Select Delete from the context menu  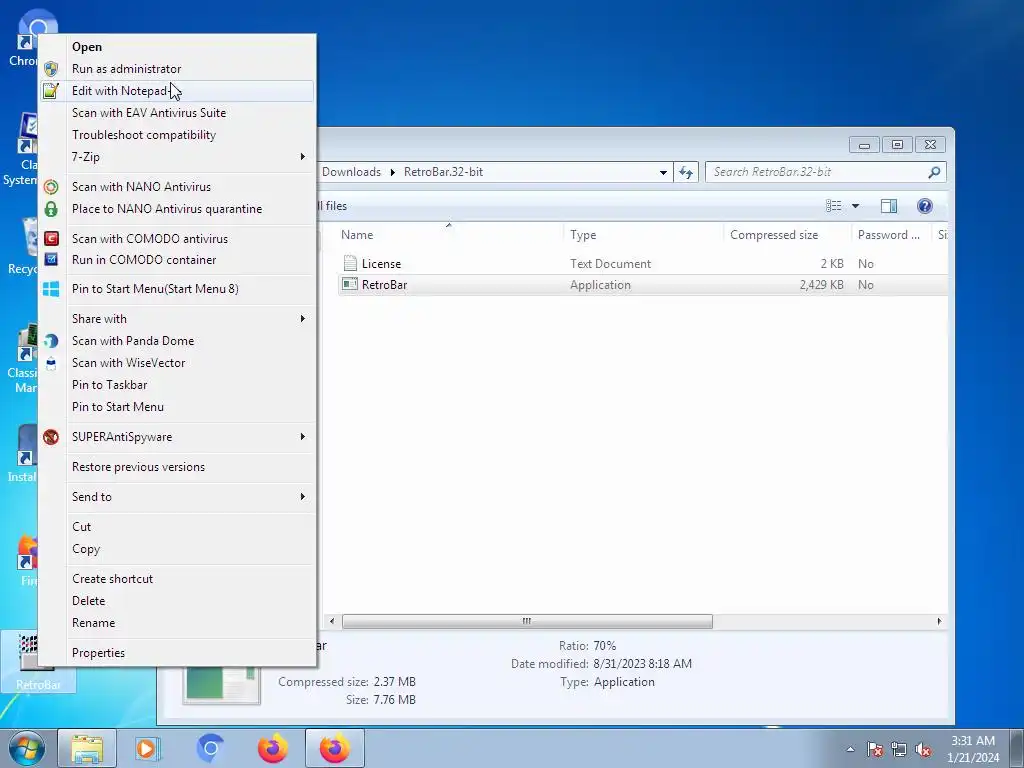click(x=88, y=601)
